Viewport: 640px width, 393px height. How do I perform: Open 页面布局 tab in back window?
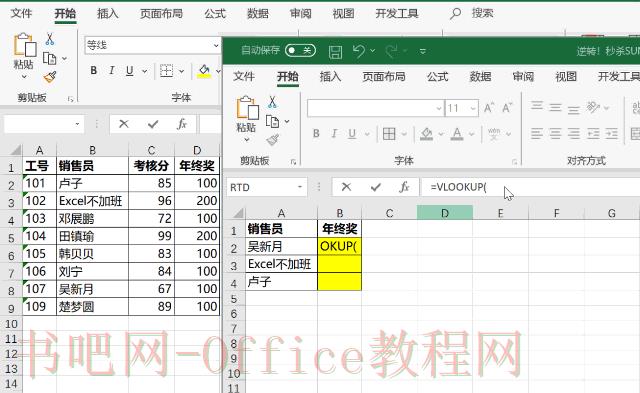point(161,13)
